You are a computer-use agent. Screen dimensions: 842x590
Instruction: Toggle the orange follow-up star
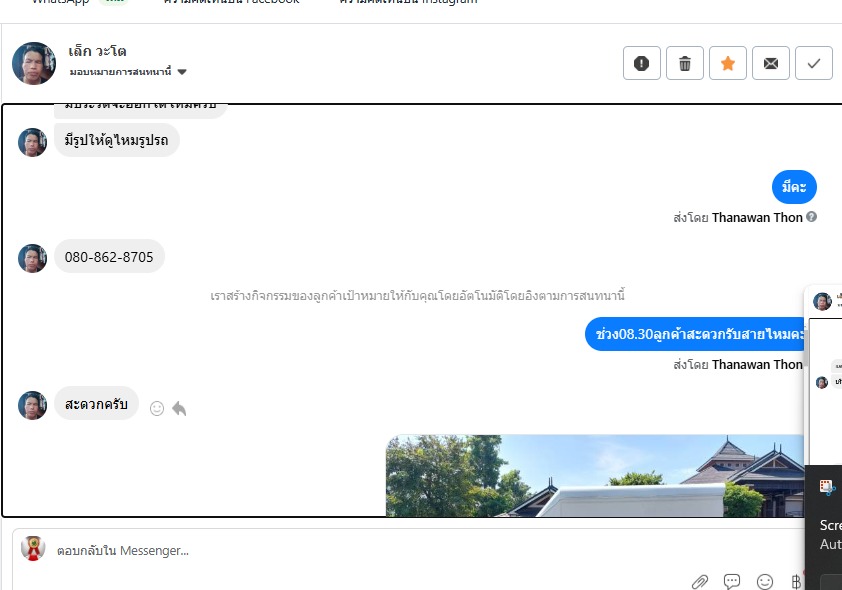(728, 63)
